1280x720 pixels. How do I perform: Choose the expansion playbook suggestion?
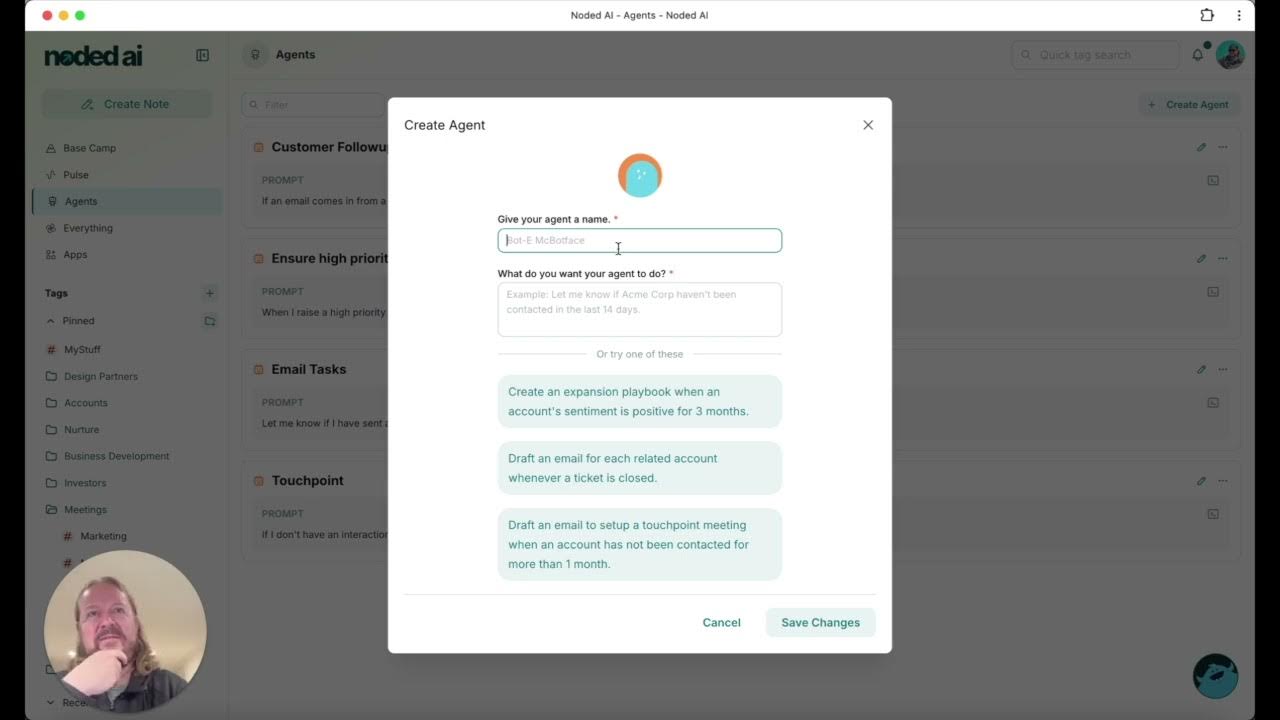coord(640,401)
